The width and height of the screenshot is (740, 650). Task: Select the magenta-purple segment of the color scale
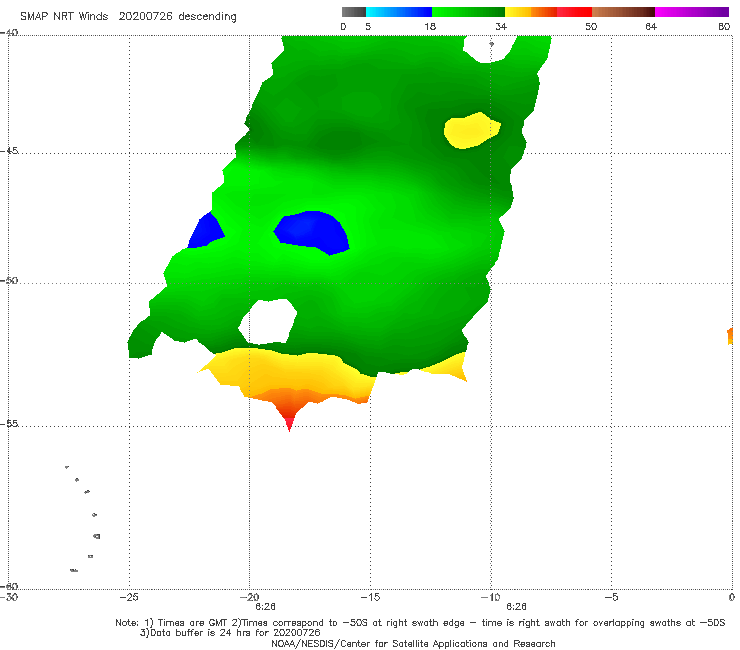coord(692,12)
